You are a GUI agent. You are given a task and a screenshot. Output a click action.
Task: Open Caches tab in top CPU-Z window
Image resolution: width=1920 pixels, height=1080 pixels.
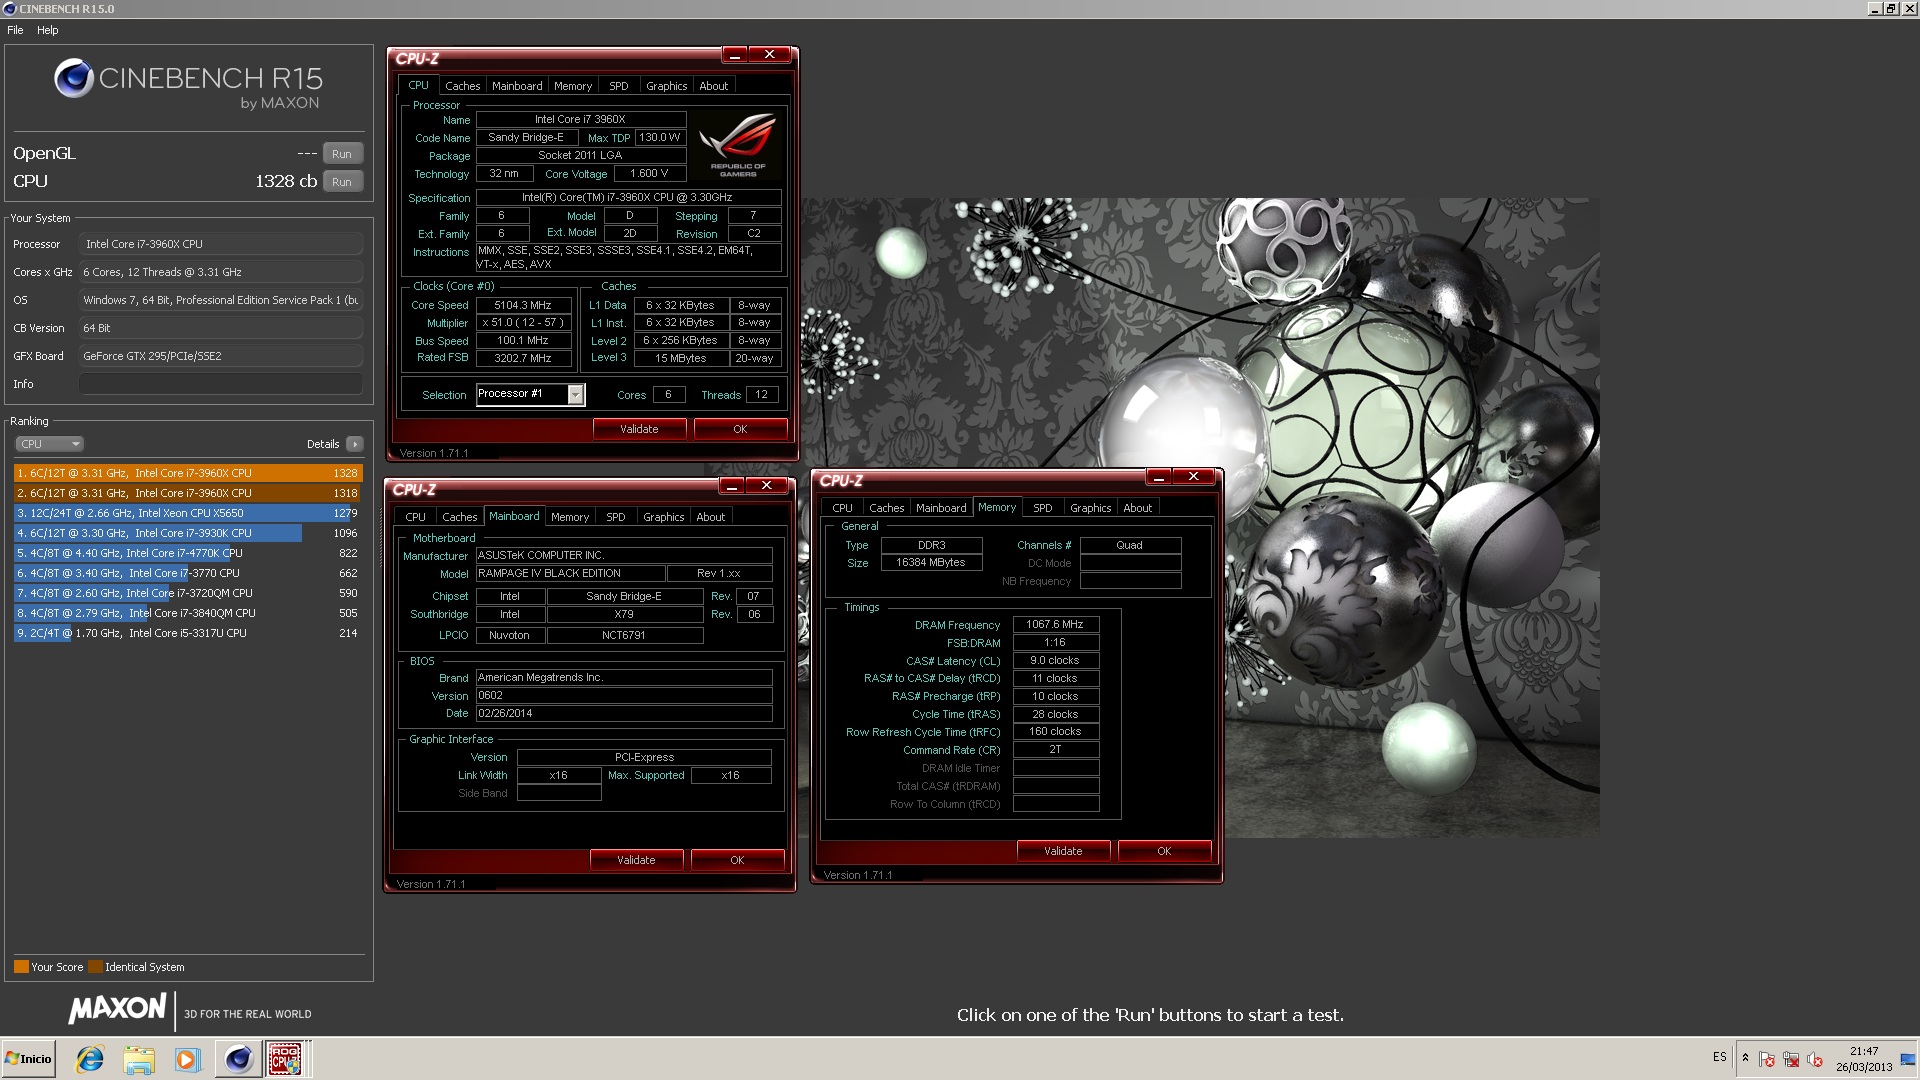462,86
